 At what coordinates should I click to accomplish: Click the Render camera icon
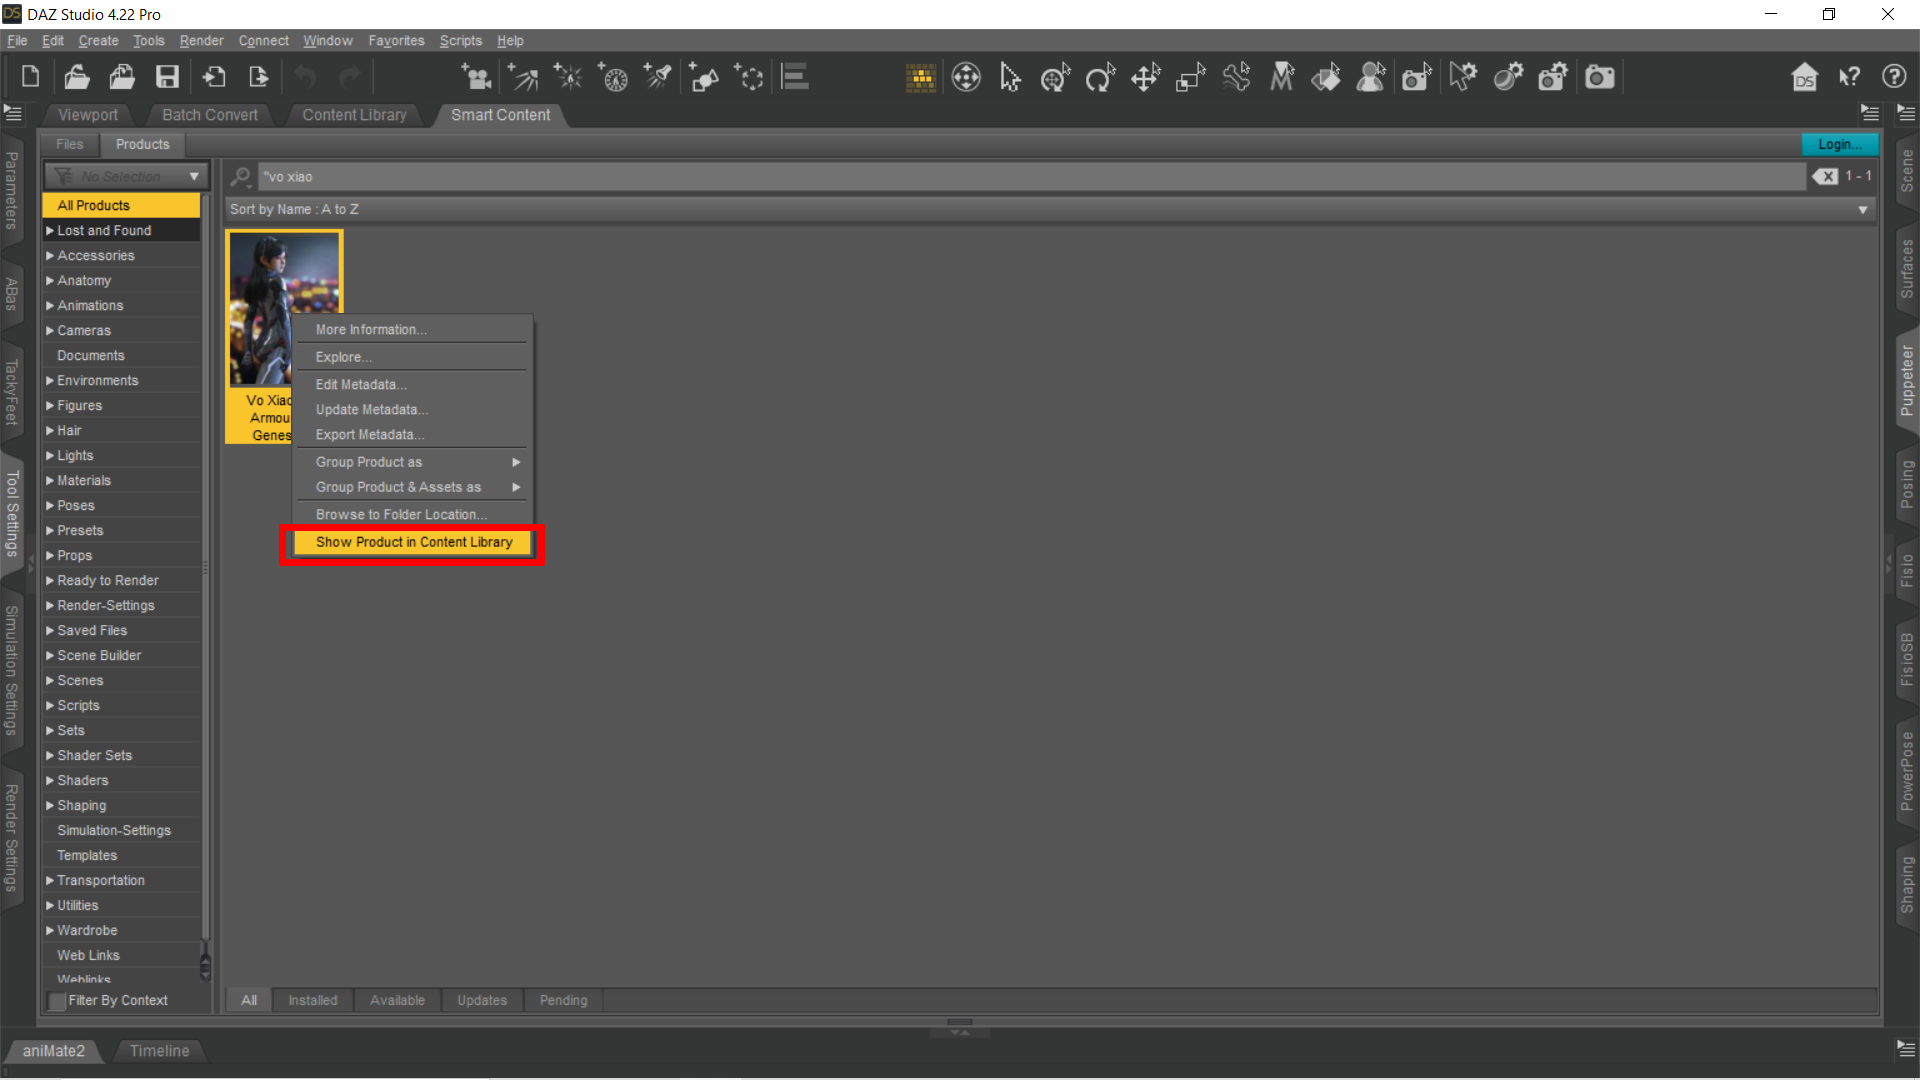coord(1600,77)
